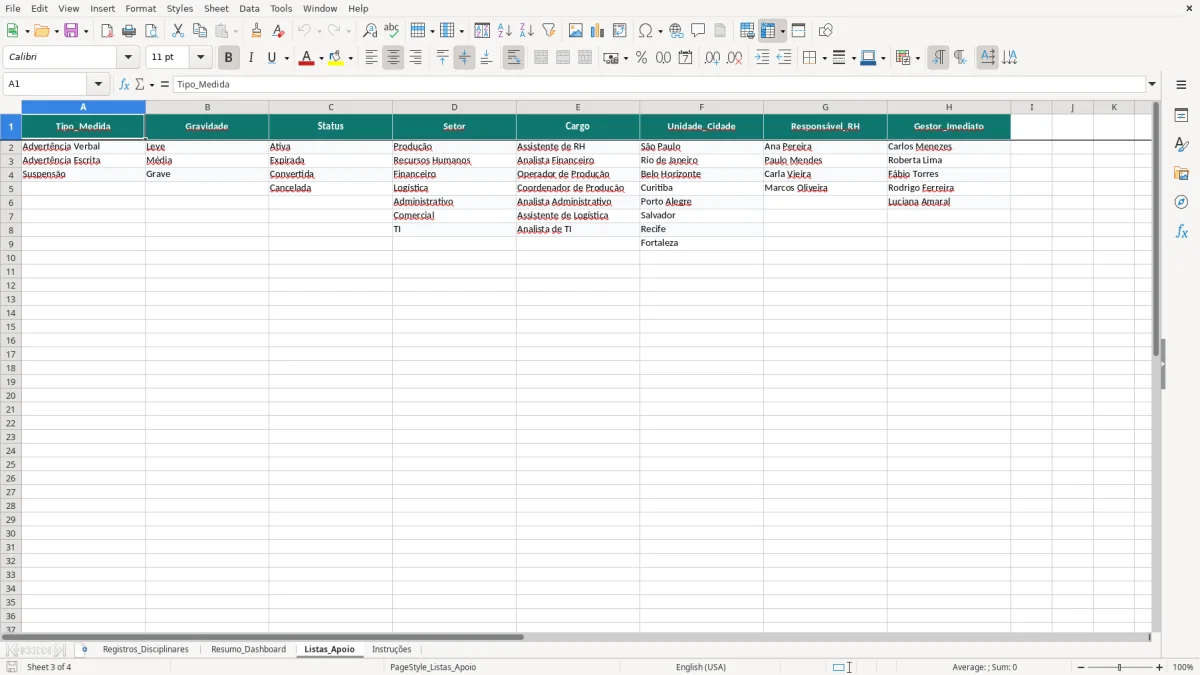Click the AutoFilter funnel icon
This screenshot has width=1200, height=675.
[549, 31]
